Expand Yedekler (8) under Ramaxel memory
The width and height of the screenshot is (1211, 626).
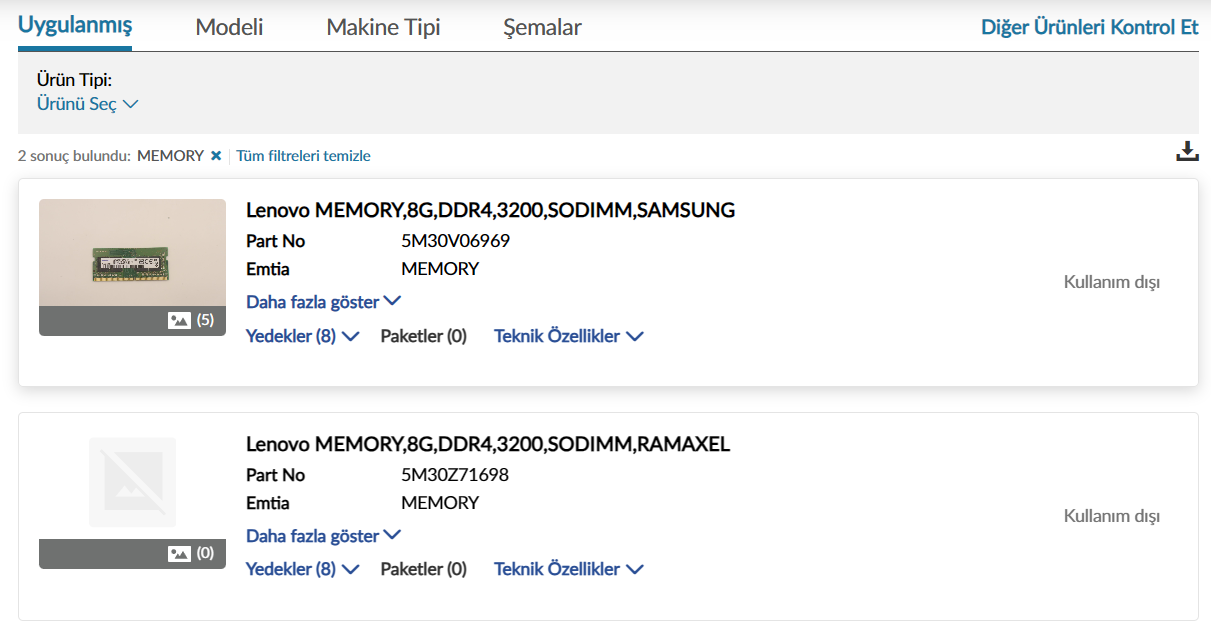point(302,569)
